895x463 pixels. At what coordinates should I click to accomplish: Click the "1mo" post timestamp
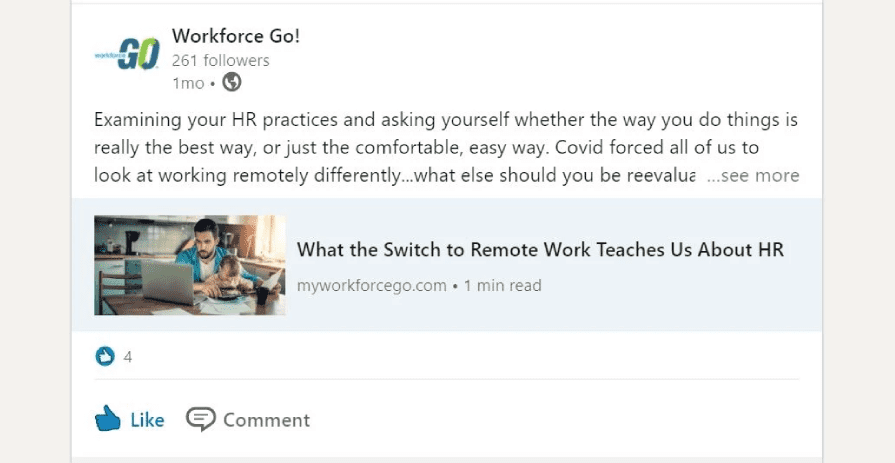coord(188,83)
